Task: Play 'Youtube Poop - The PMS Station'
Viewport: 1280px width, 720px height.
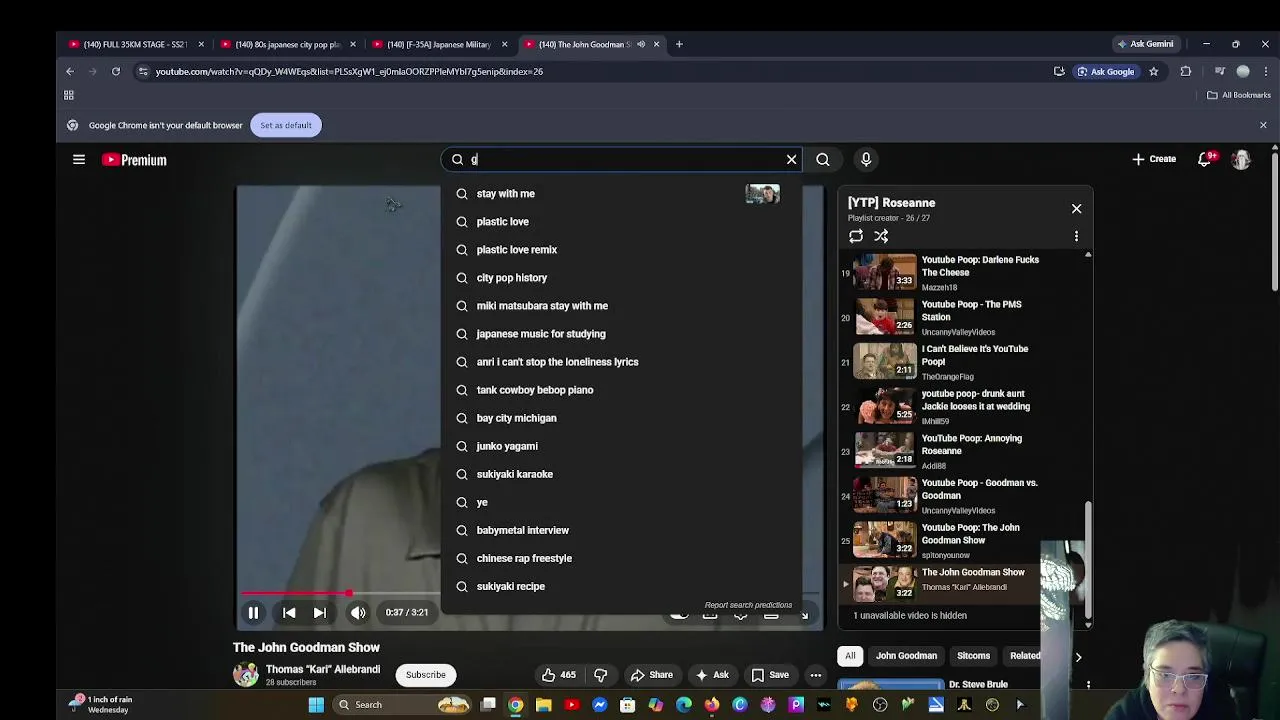Action: point(960,317)
